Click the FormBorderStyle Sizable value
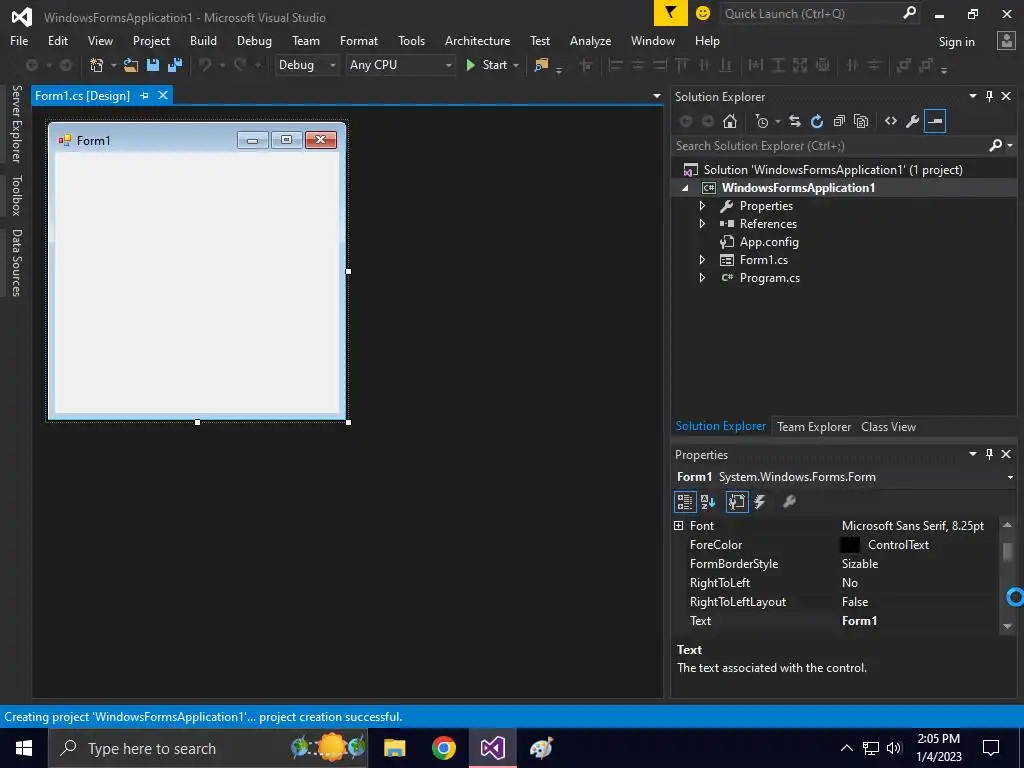1024x768 pixels. tap(859, 564)
